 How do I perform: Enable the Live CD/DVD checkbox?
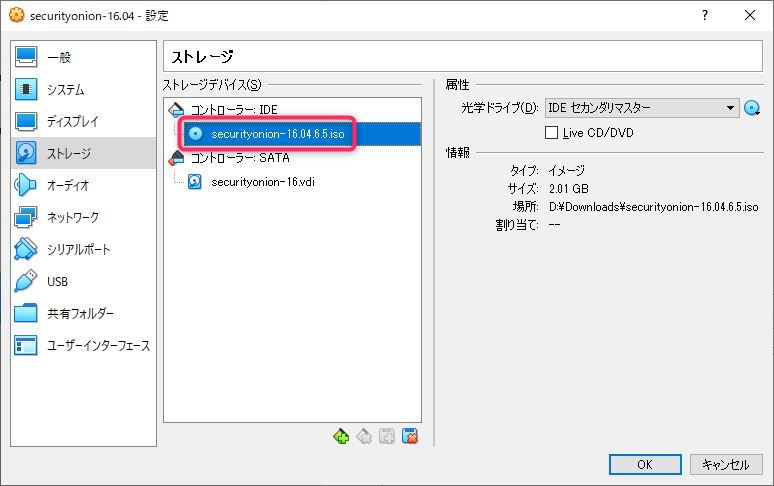click(551, 133)
